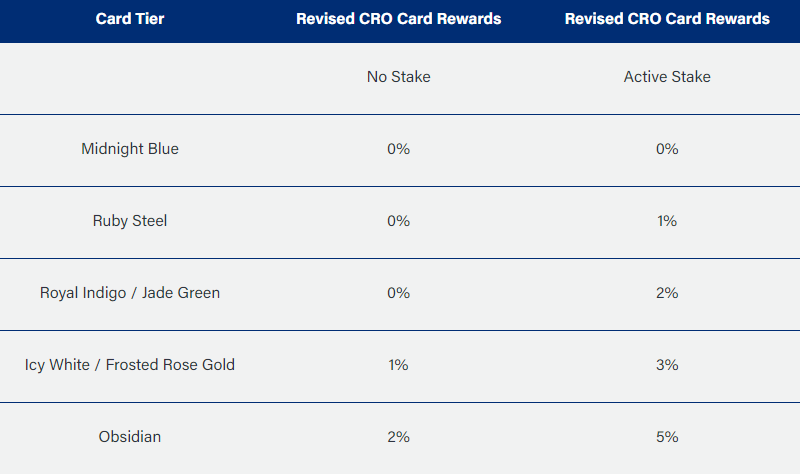Click the Royal Indigo / Jade Green label
800x474 pixels.
pos(130,293)
